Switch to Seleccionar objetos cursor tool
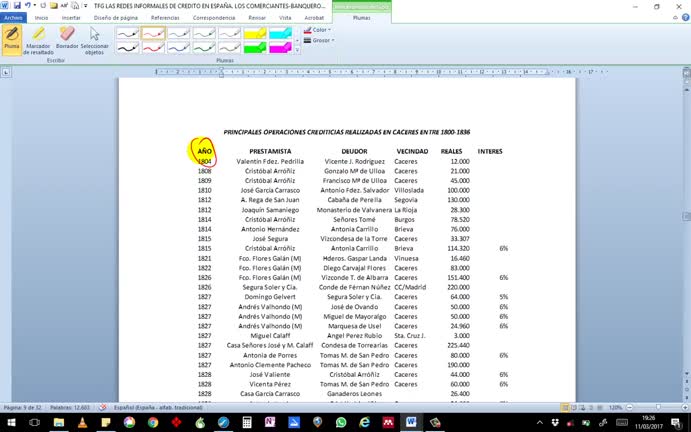 click(x=94, y=40)
